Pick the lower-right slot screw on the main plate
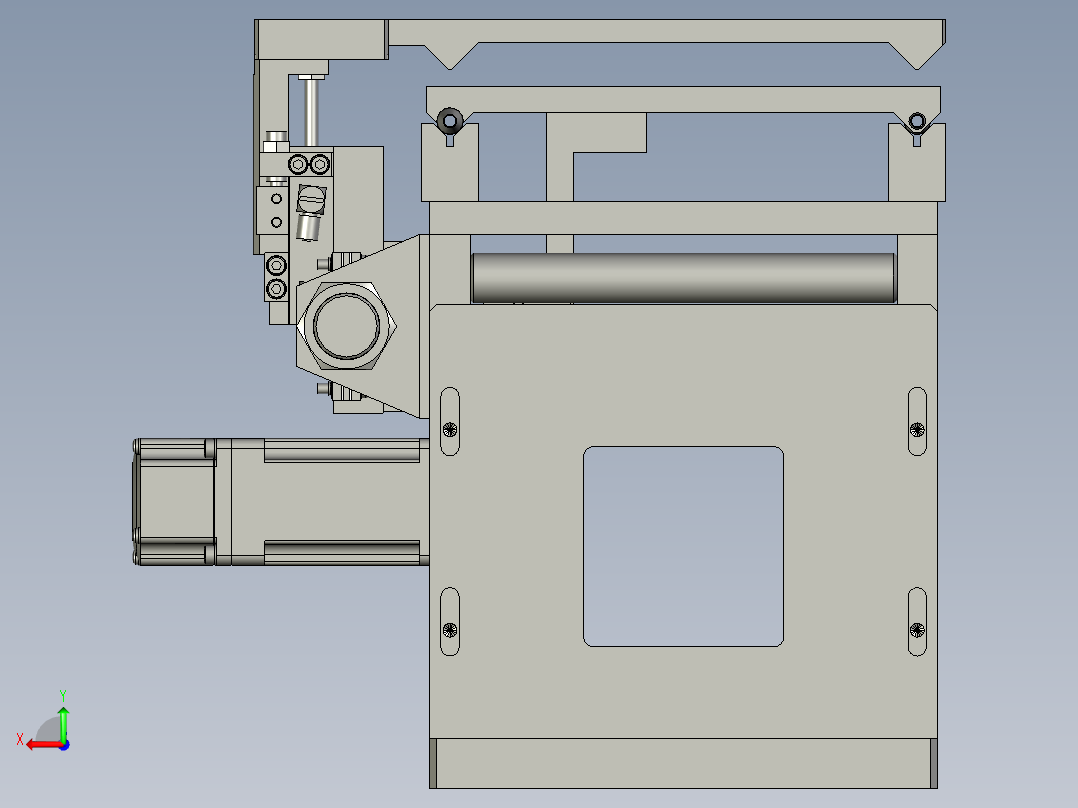The image size is (1078, 808). (x=917, y=629)
